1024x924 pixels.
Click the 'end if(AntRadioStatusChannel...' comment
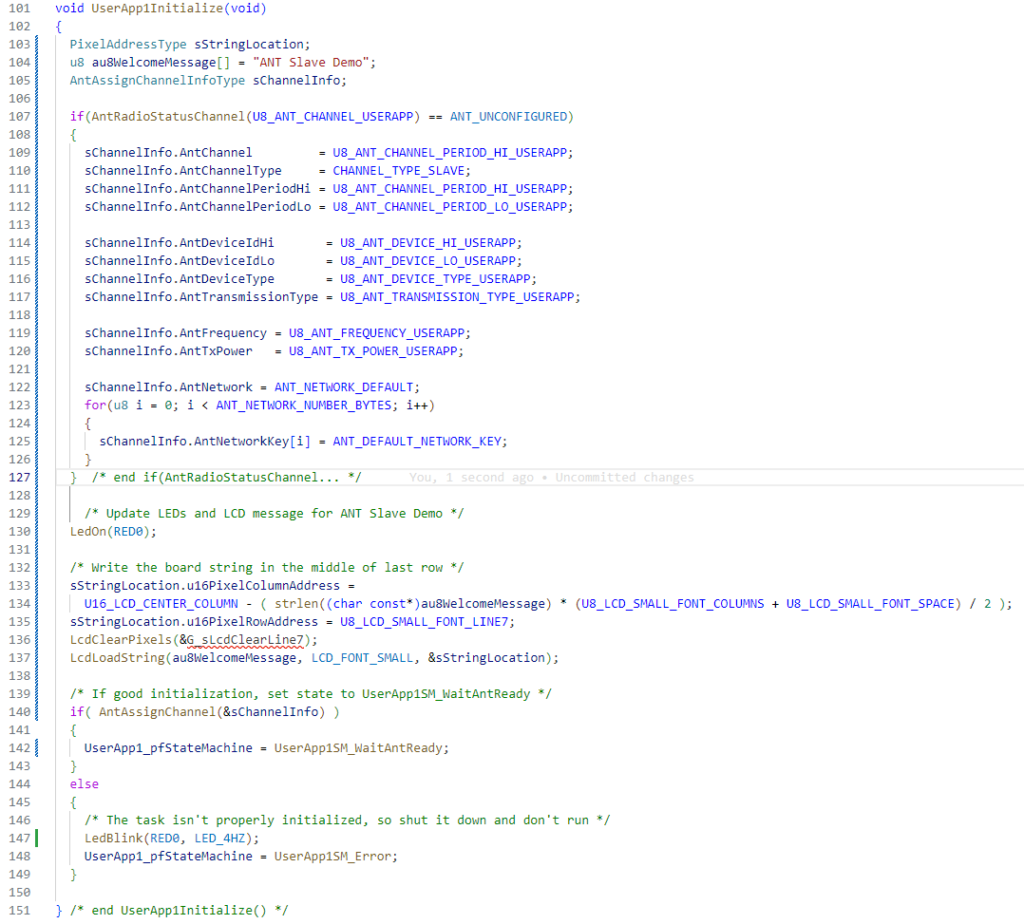(x=227, y=477)
